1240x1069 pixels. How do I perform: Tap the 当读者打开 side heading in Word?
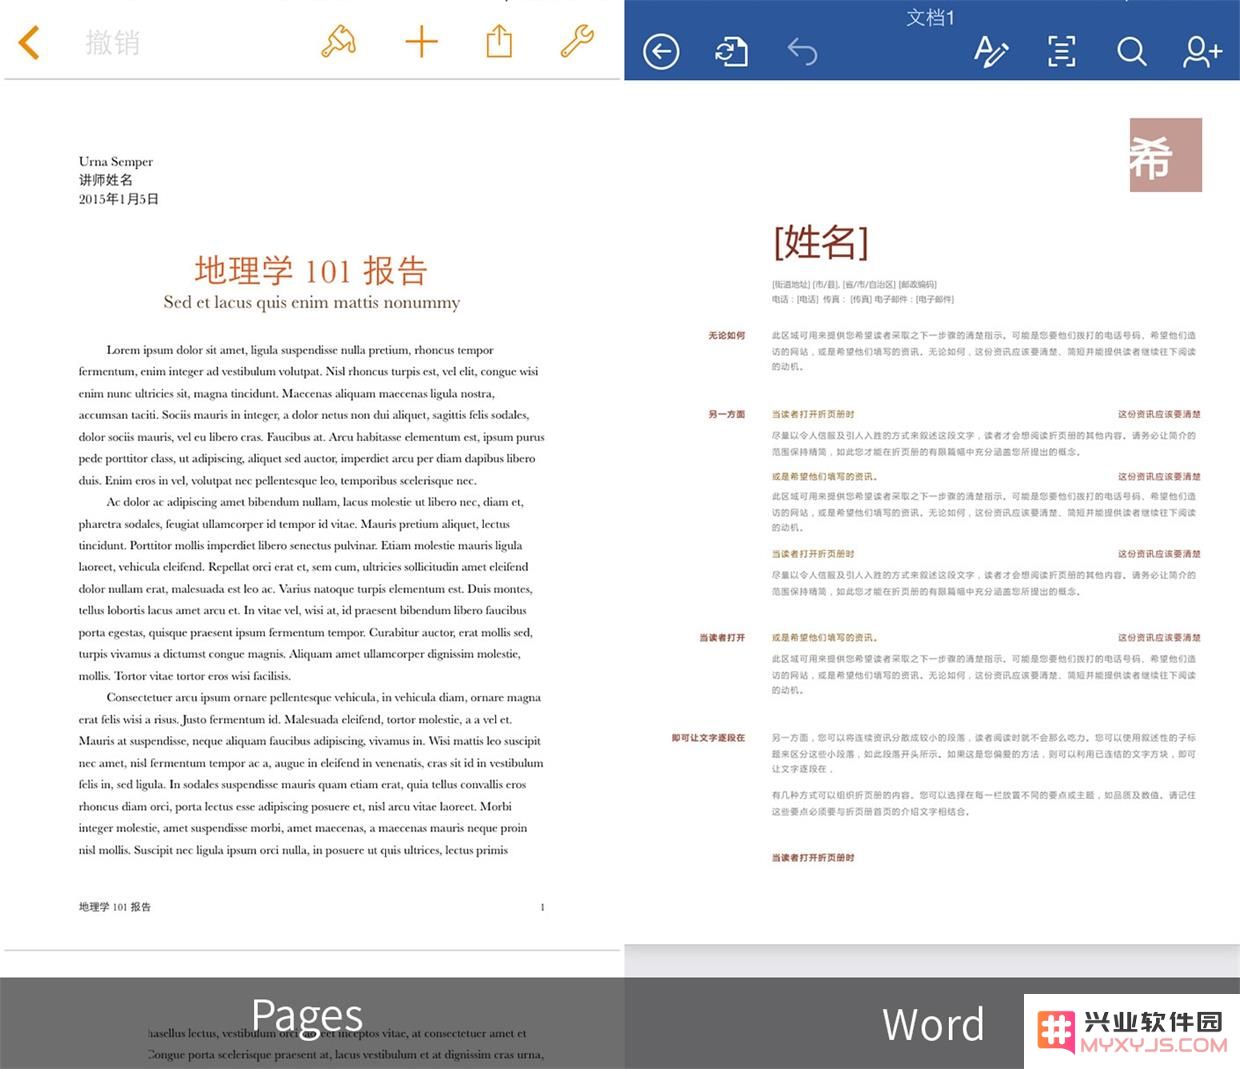722,637
